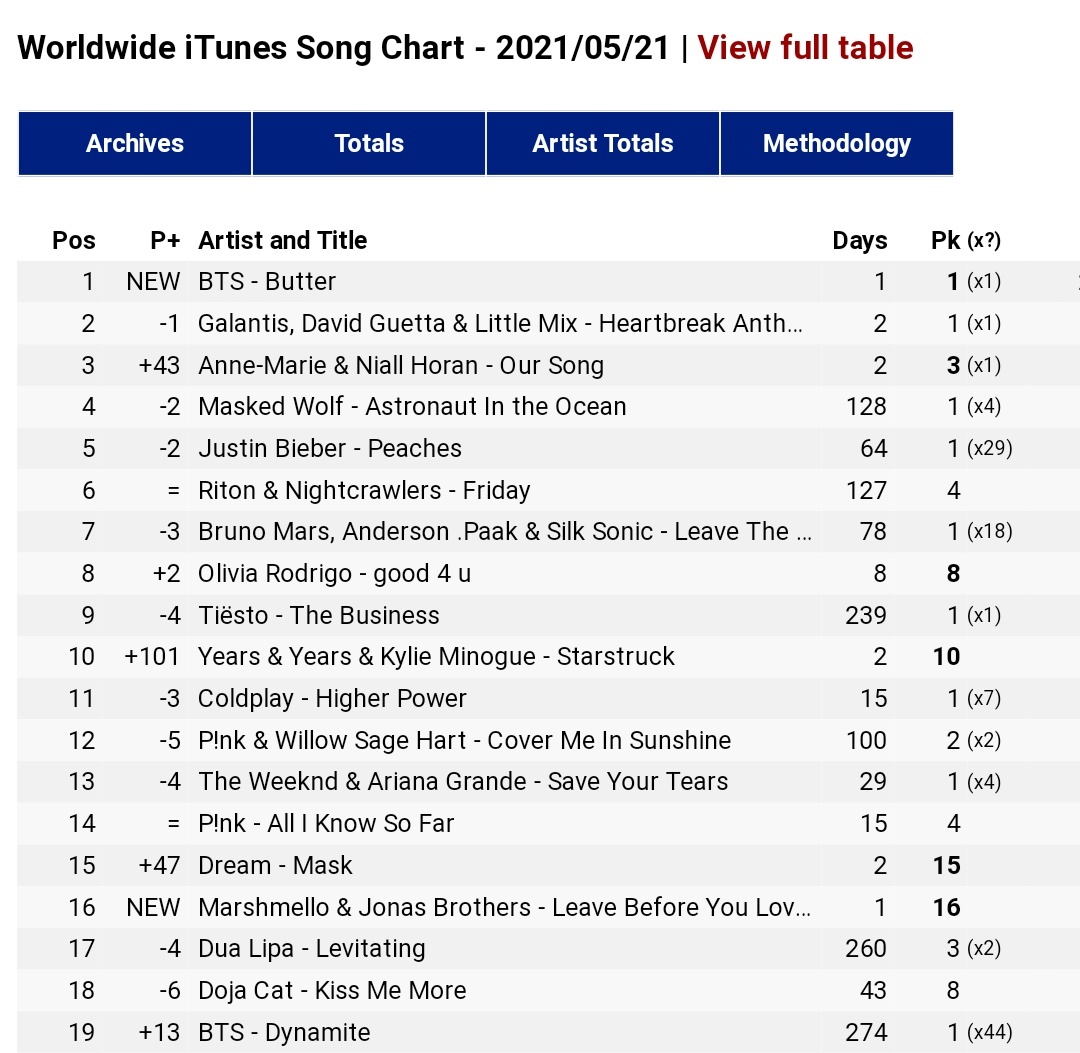Select the BTS - Dynamite row
1080x1053 pixels.
pyautogui.click(x=284, y=1033)
